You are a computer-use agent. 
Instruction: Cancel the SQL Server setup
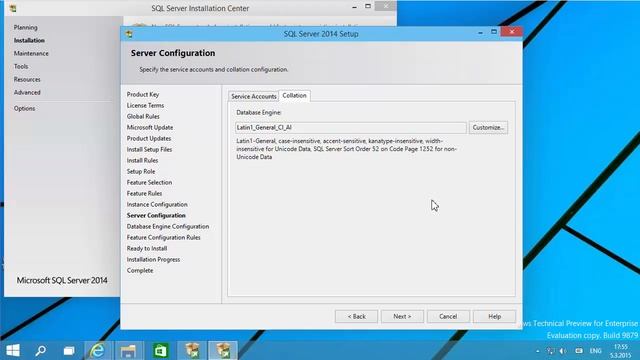click(448, 316)
